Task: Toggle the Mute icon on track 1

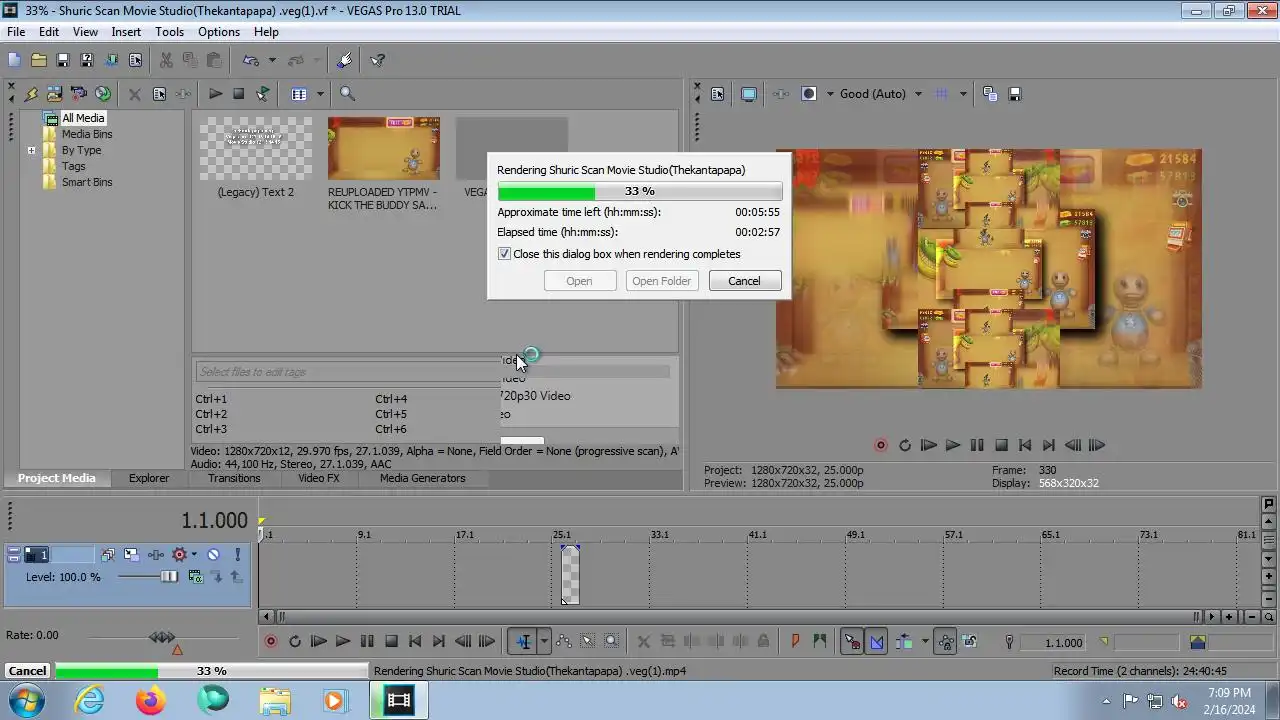Action: click(213, 554)
